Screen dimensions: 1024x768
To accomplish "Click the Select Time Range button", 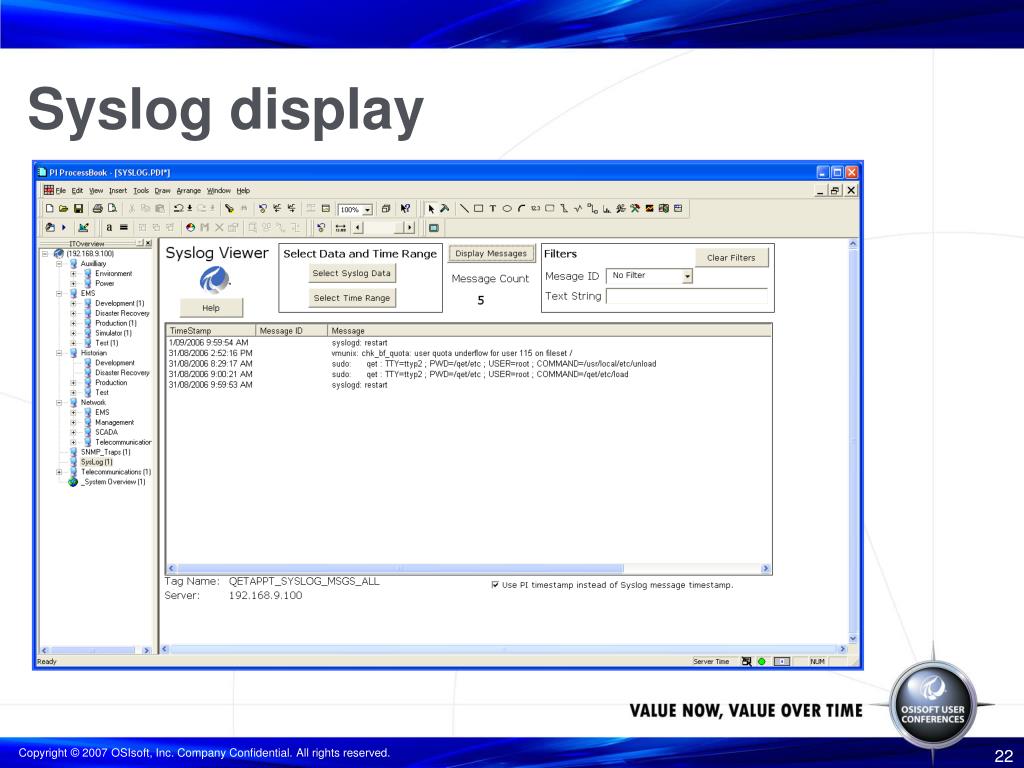I will (351, 298).
